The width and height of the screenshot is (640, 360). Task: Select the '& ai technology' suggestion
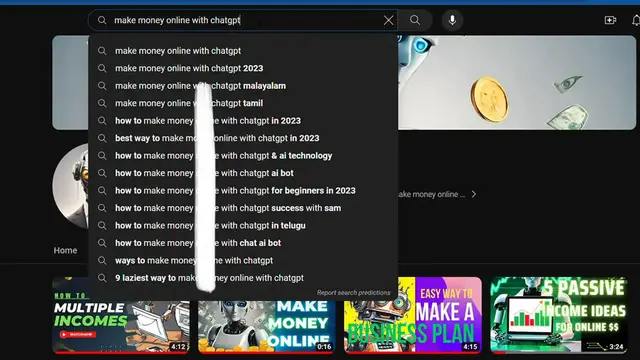(x=243, y=156)
